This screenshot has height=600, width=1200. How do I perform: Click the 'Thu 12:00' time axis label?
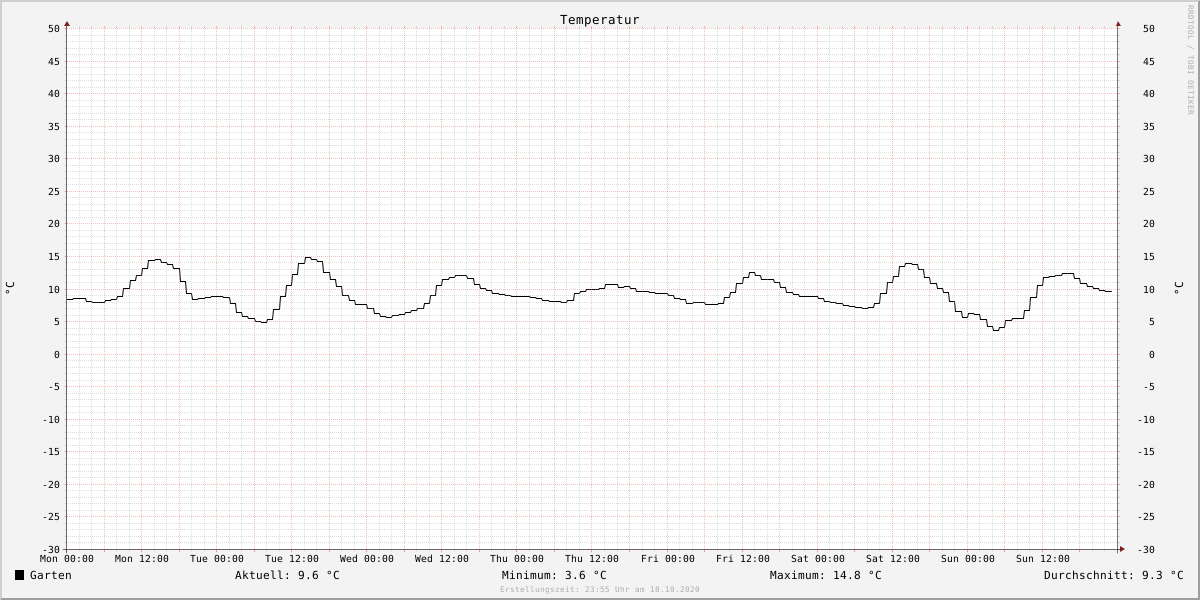pos(592,559)
